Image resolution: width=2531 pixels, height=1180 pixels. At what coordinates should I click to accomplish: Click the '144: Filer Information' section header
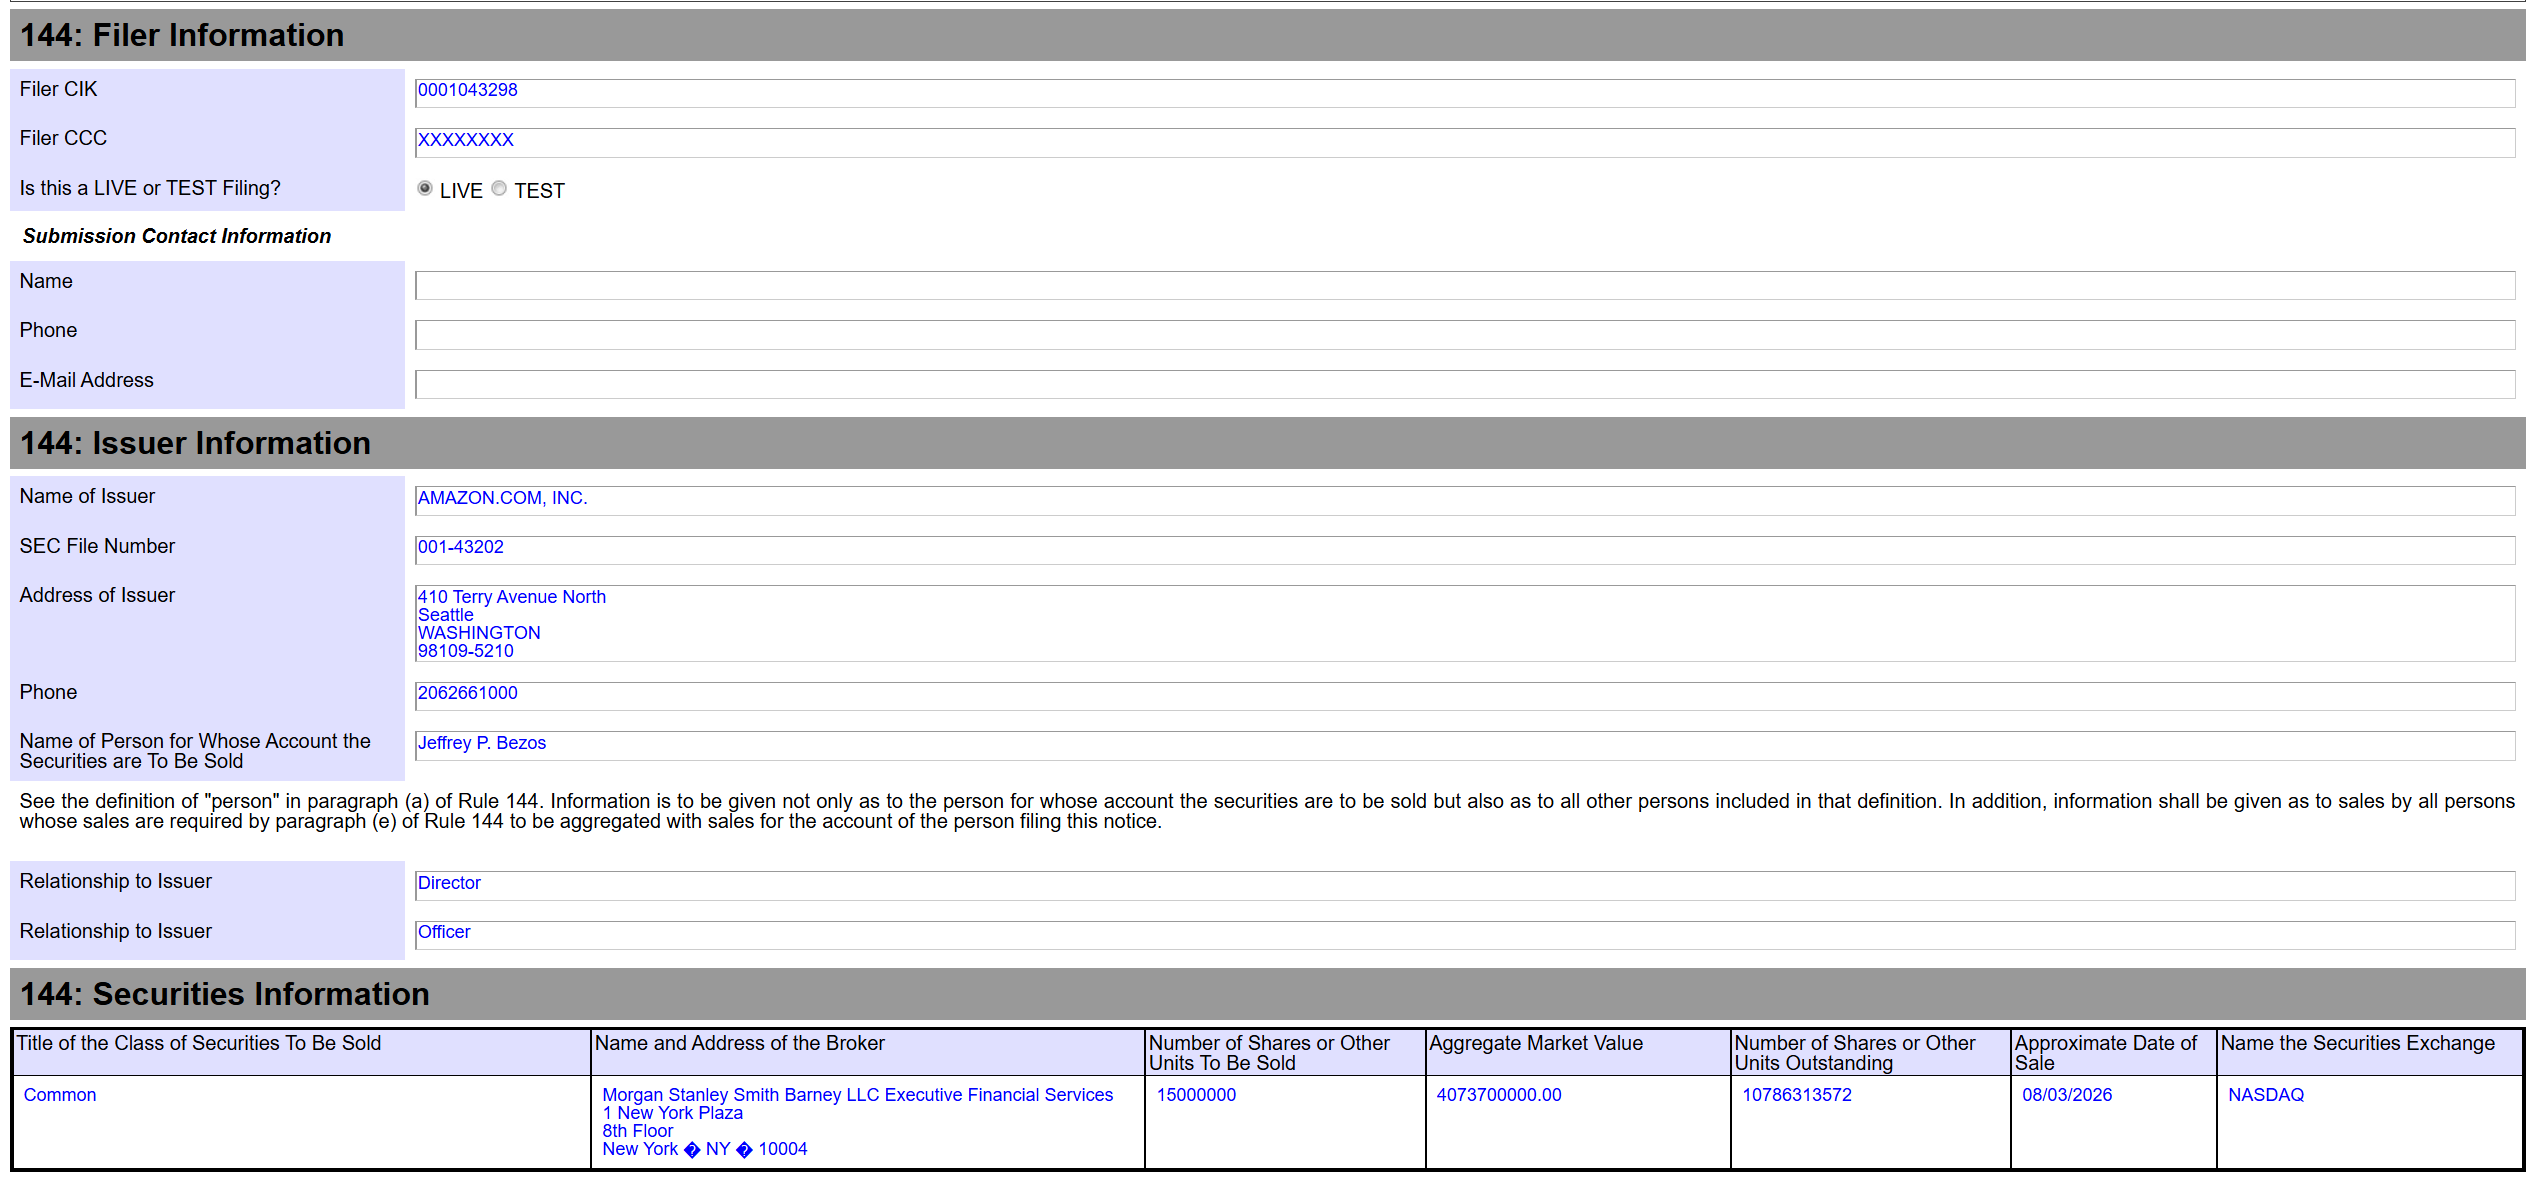(1267, 35)
